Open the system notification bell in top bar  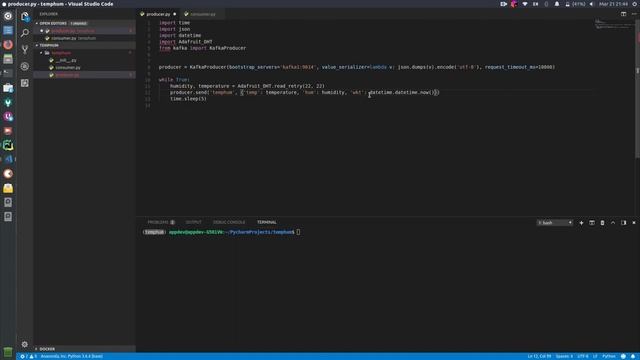click(x=557, y=4)
